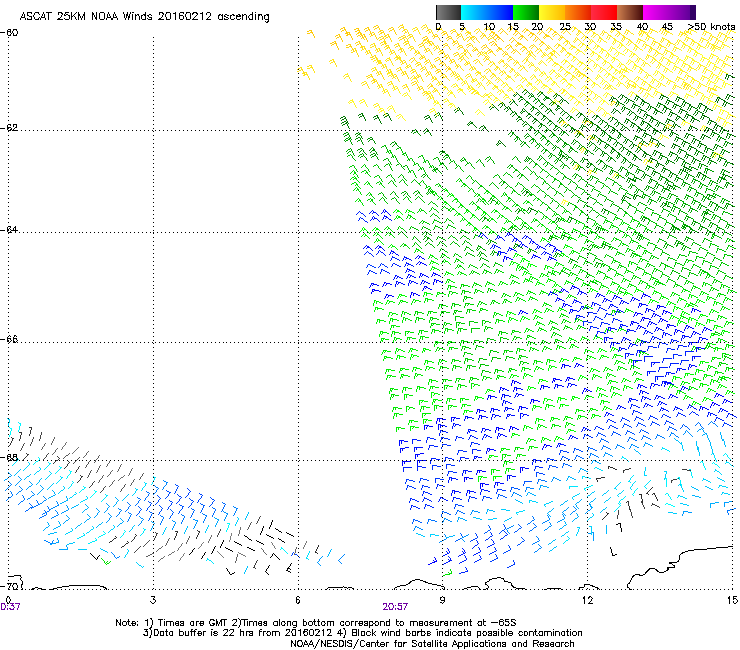Click the cyan-blue 5-15 knots legend swatch
Image resolution: width=740 pixels, height=650 pixels.
coord(487,12)
